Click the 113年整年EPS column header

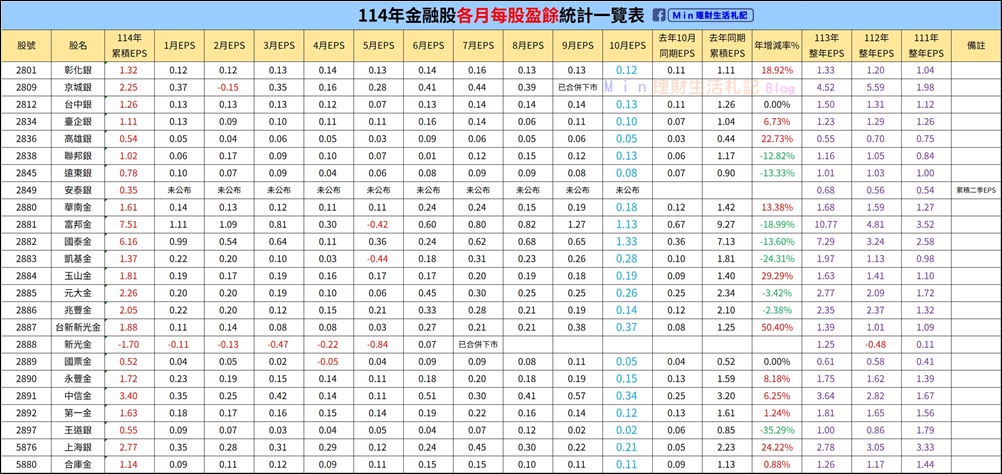tap(826, 46)
